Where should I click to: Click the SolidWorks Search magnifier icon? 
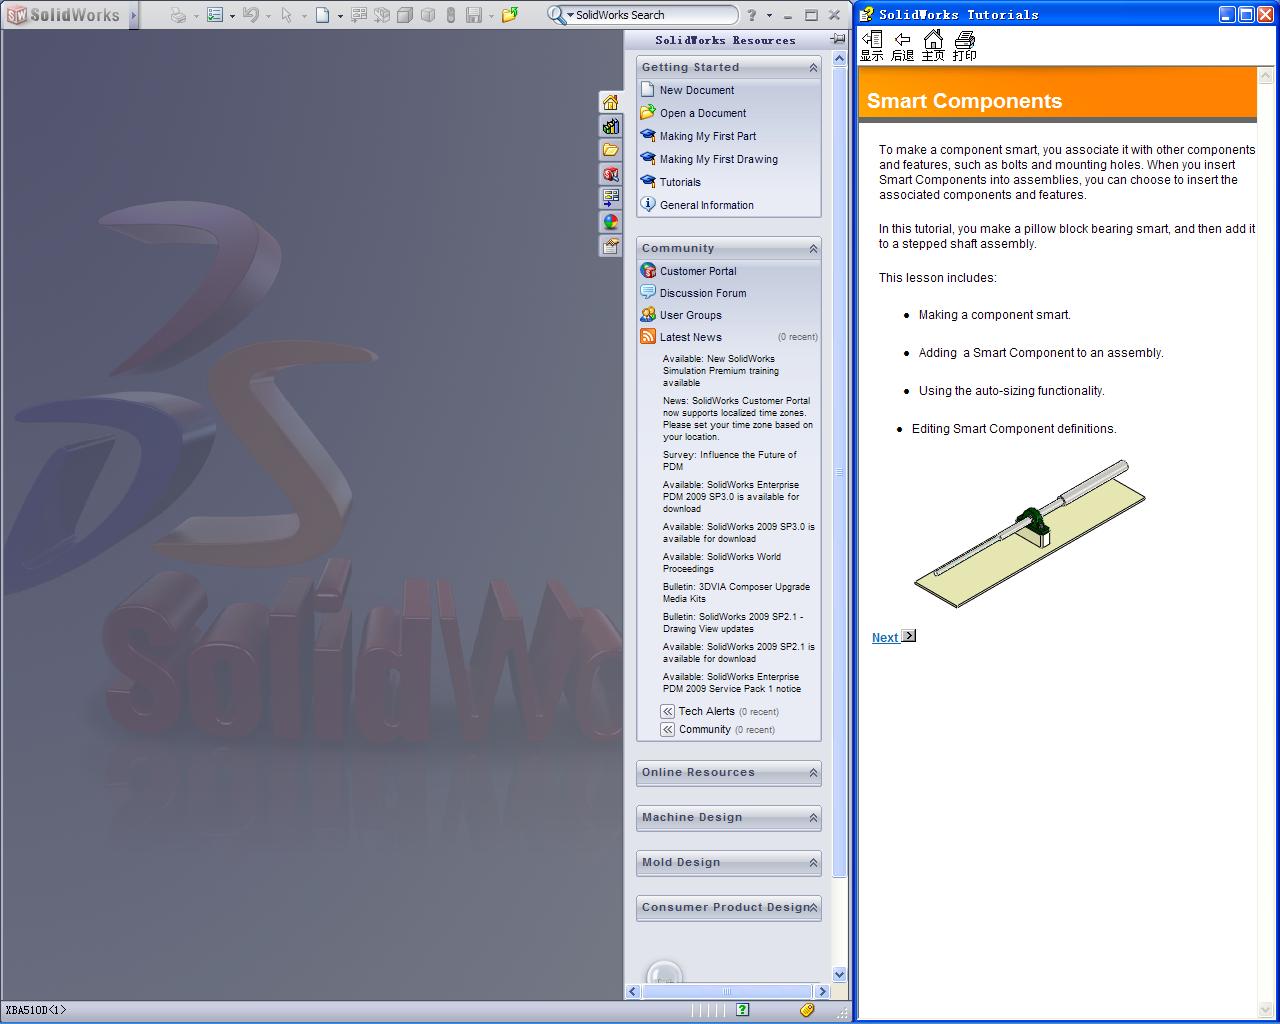[x=556, y=15]
